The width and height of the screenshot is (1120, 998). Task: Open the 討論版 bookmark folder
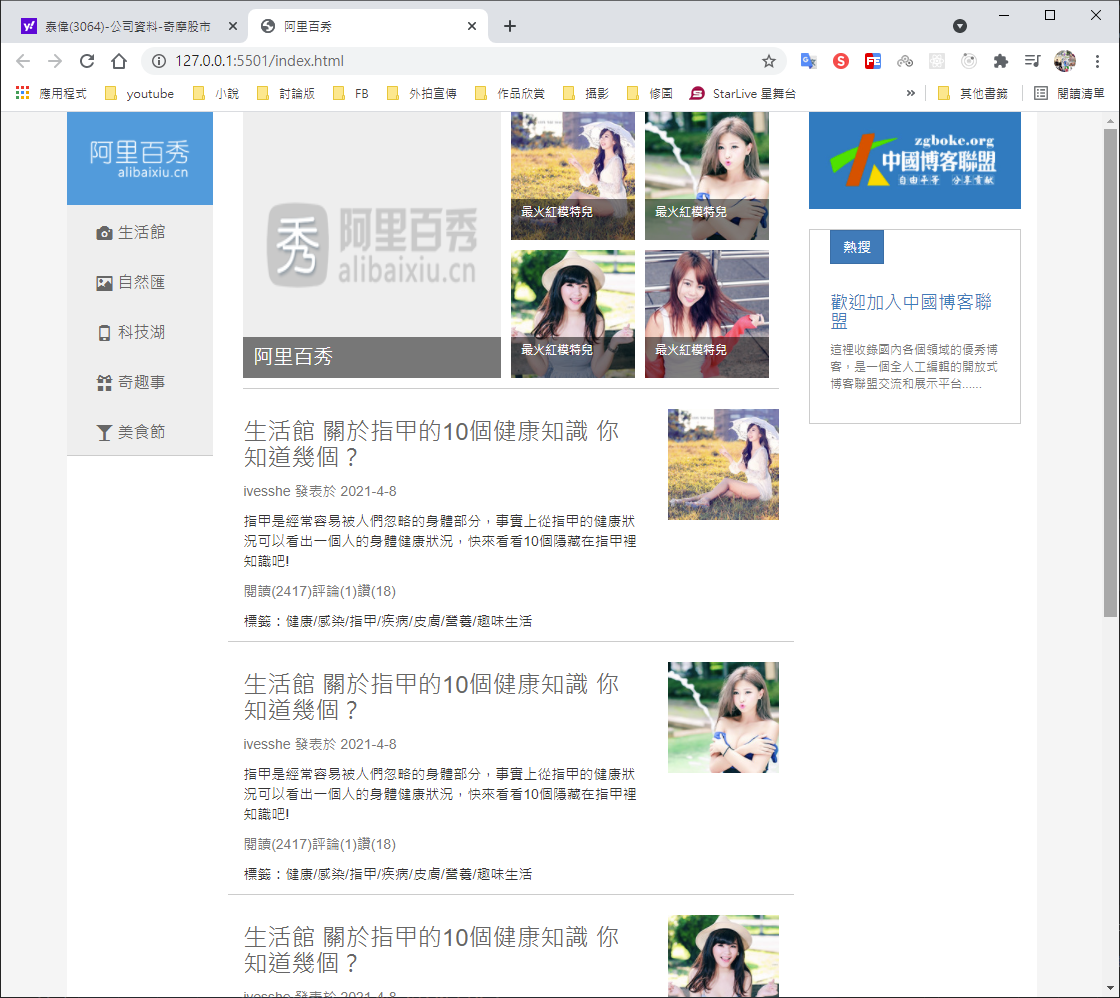click(x=286, y=94)
